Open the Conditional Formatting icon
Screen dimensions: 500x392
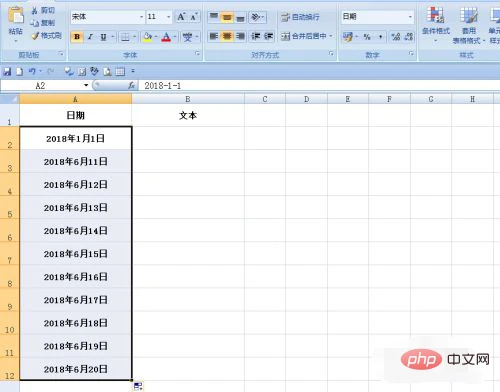[435, 15]
